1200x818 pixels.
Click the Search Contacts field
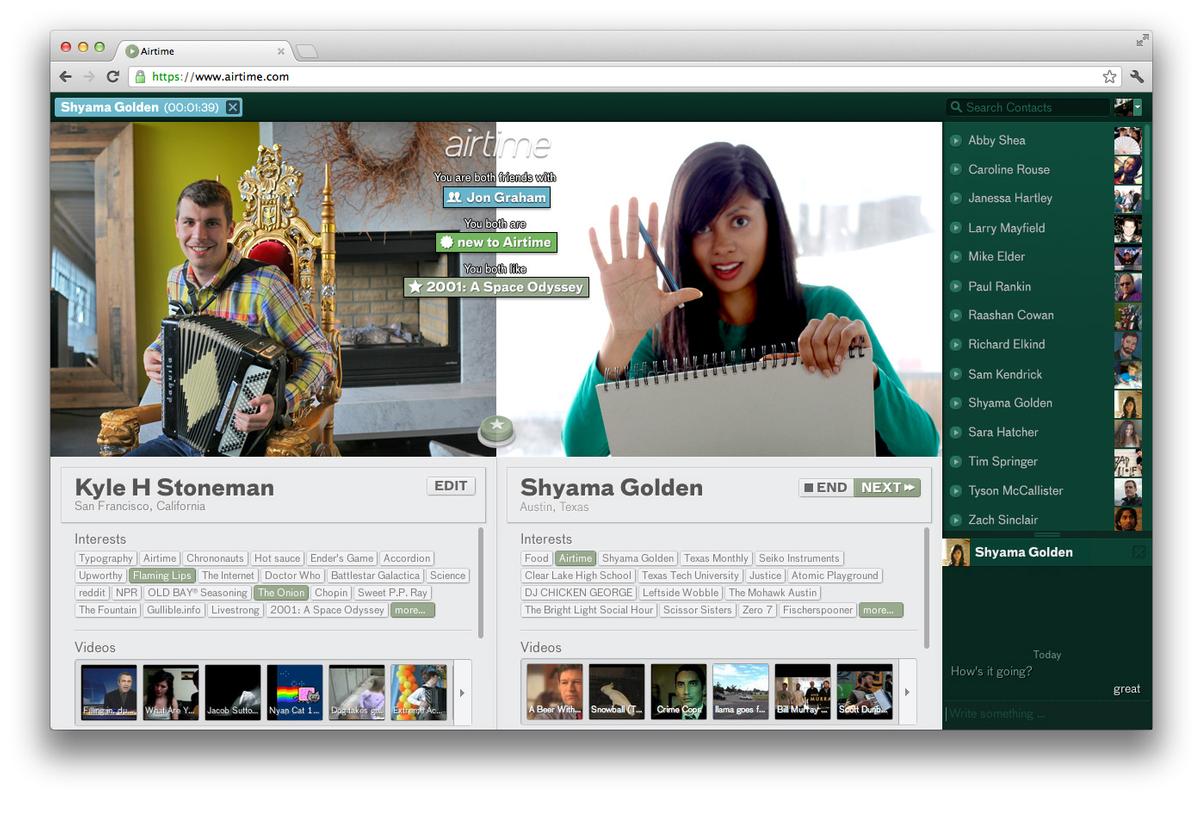coord(1028,107)
